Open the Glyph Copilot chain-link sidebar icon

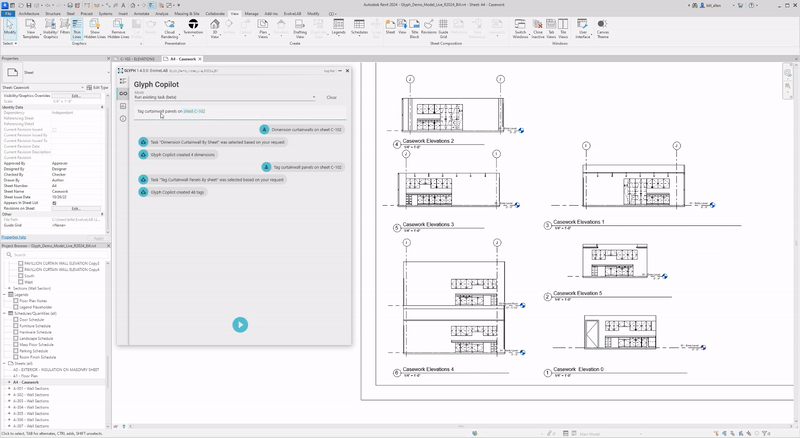[x=123, y=93]
